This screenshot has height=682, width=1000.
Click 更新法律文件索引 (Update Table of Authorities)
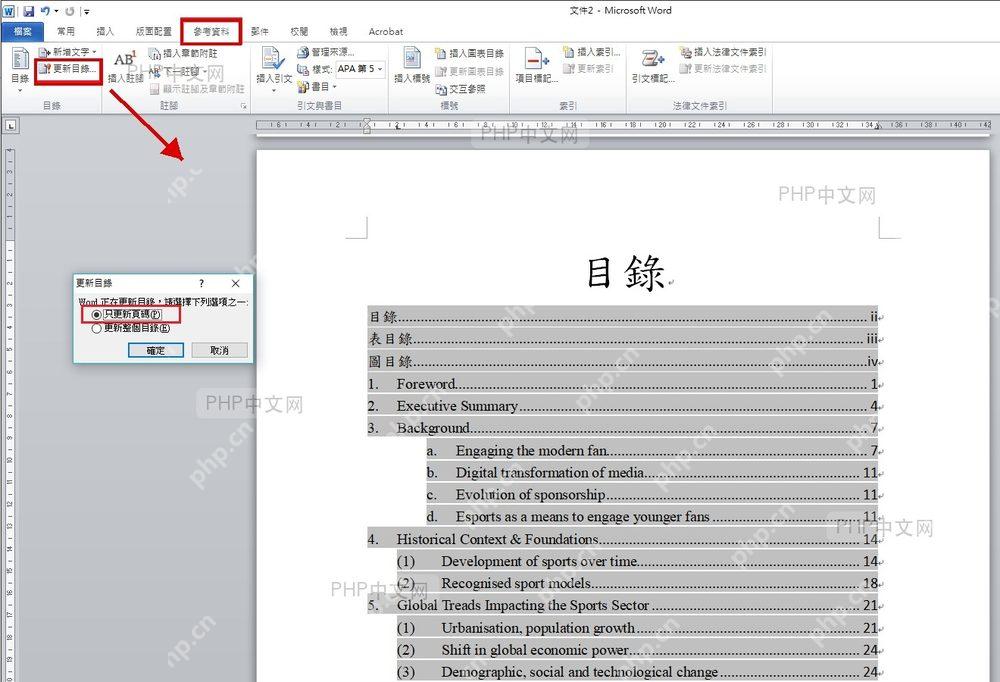pyautogui.click(x=723, y=68)
